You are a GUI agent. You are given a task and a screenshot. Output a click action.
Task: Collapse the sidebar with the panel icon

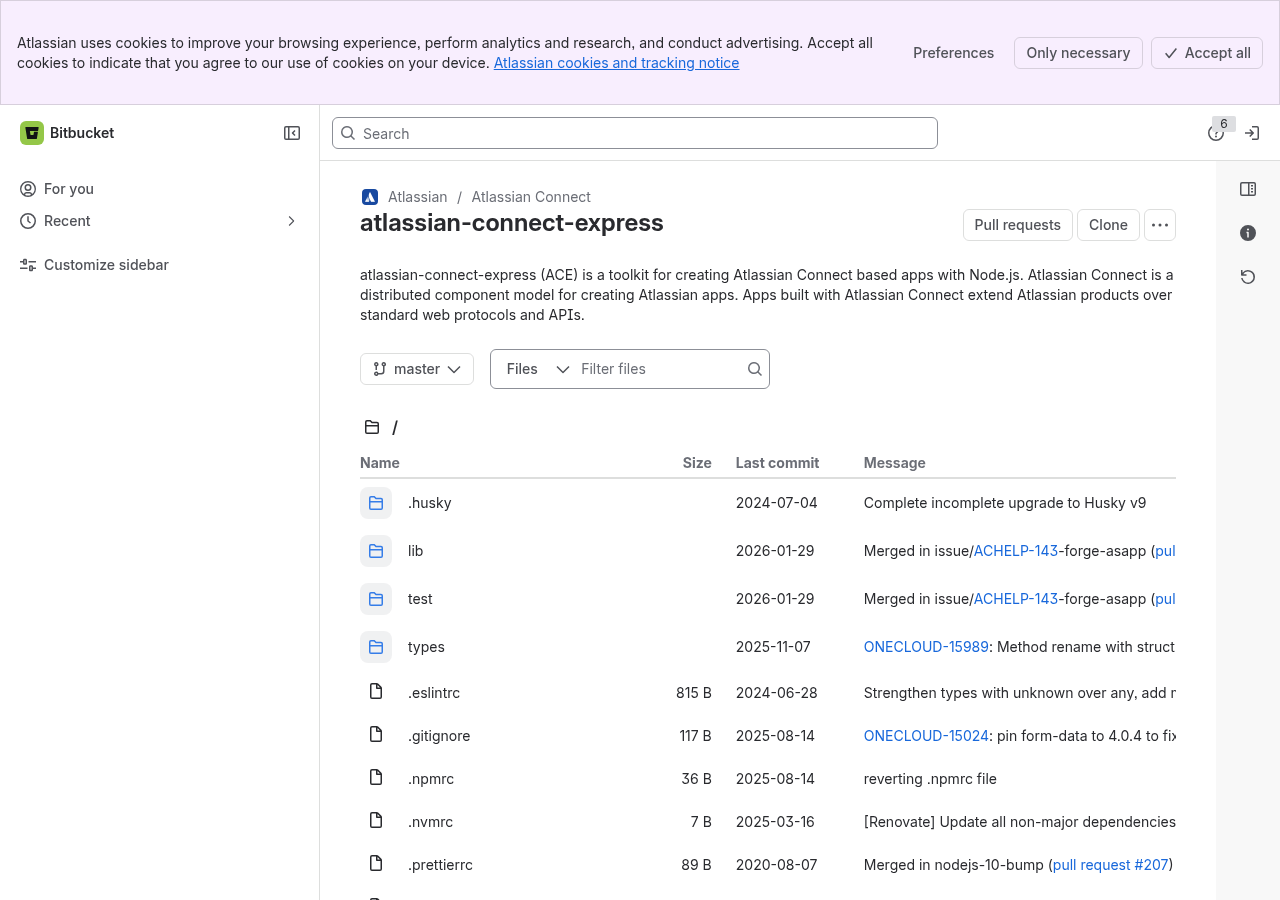pos(292,133)
